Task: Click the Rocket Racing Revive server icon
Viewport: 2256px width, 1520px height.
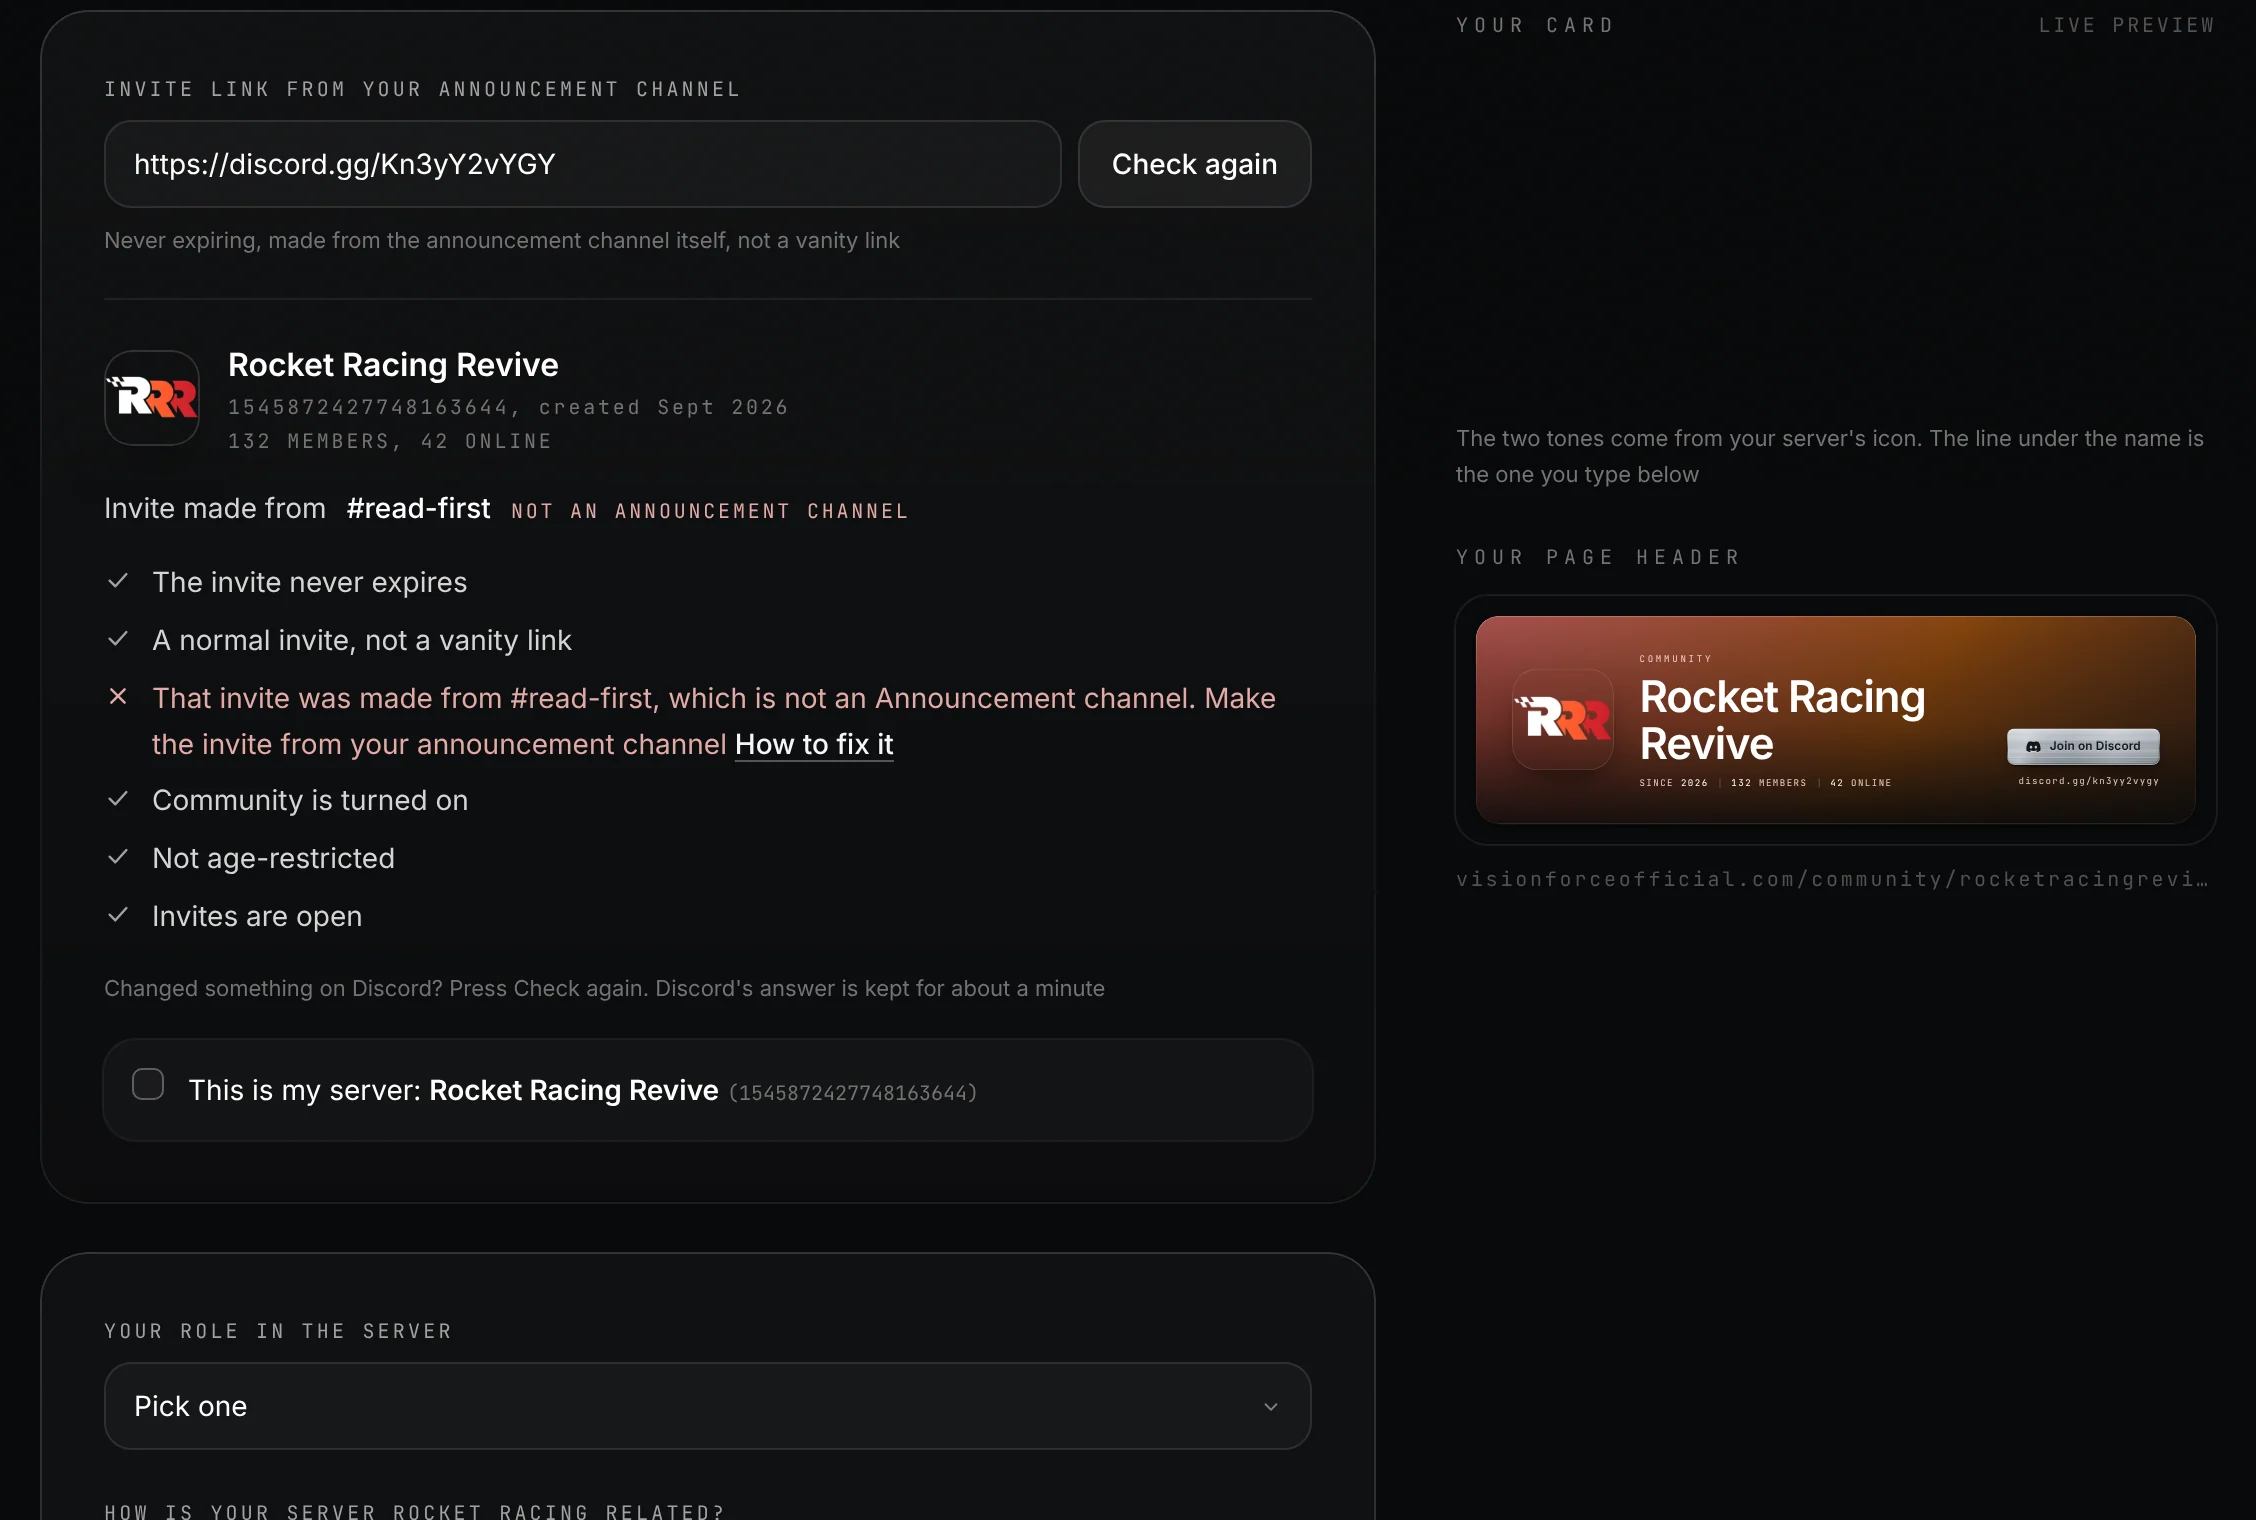Action: coord(152,398)
